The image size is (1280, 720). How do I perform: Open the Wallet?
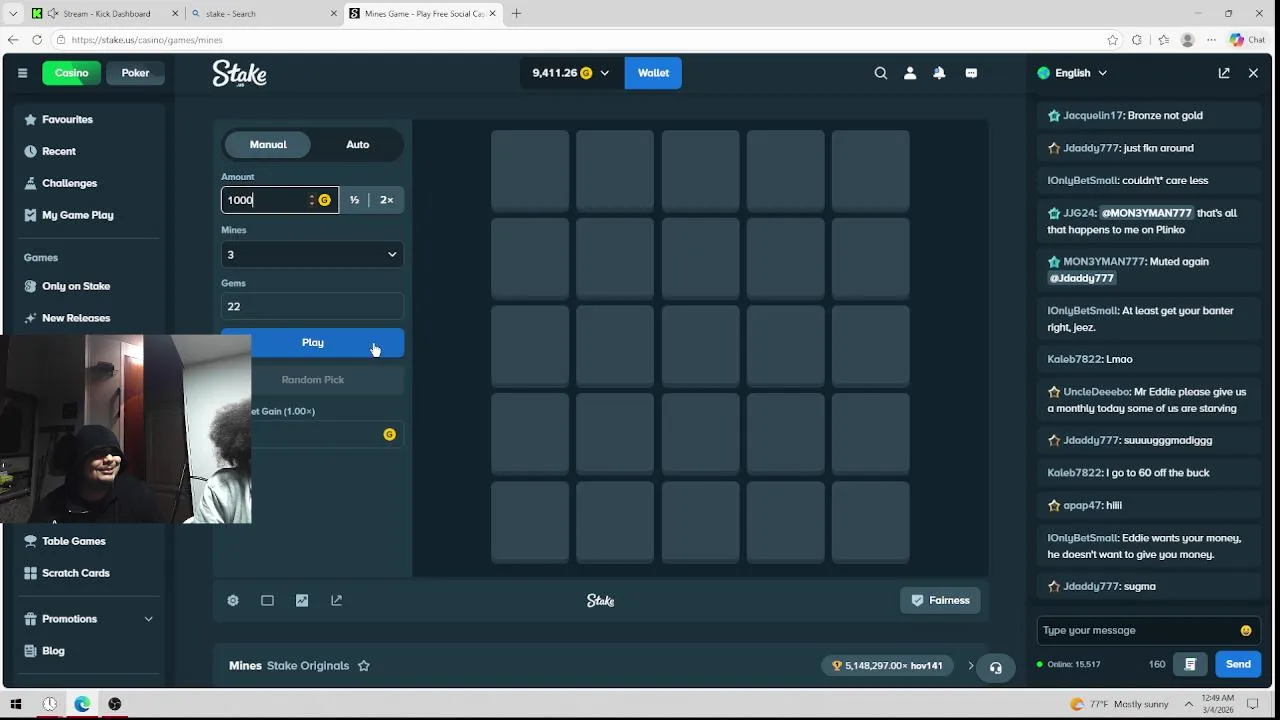[653, 73]
